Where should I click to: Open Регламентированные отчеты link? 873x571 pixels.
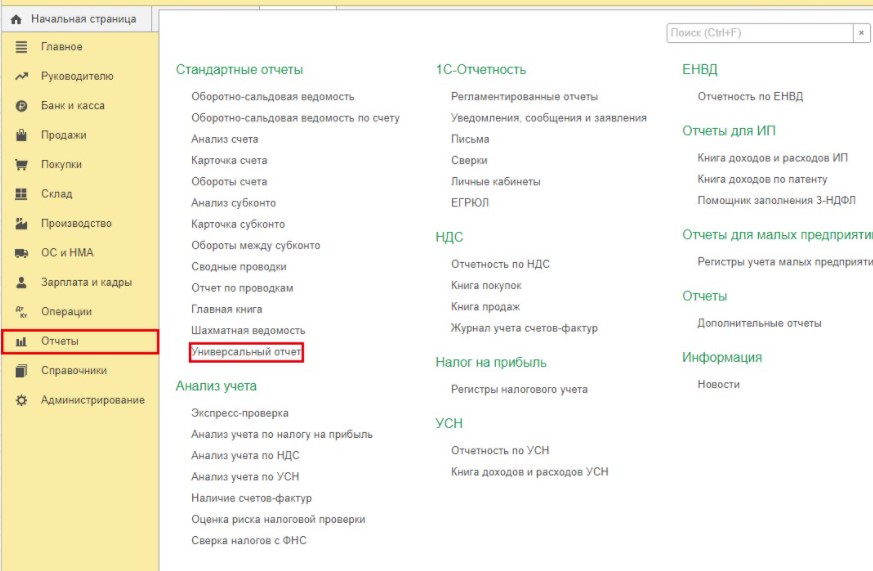coord(524,97)
